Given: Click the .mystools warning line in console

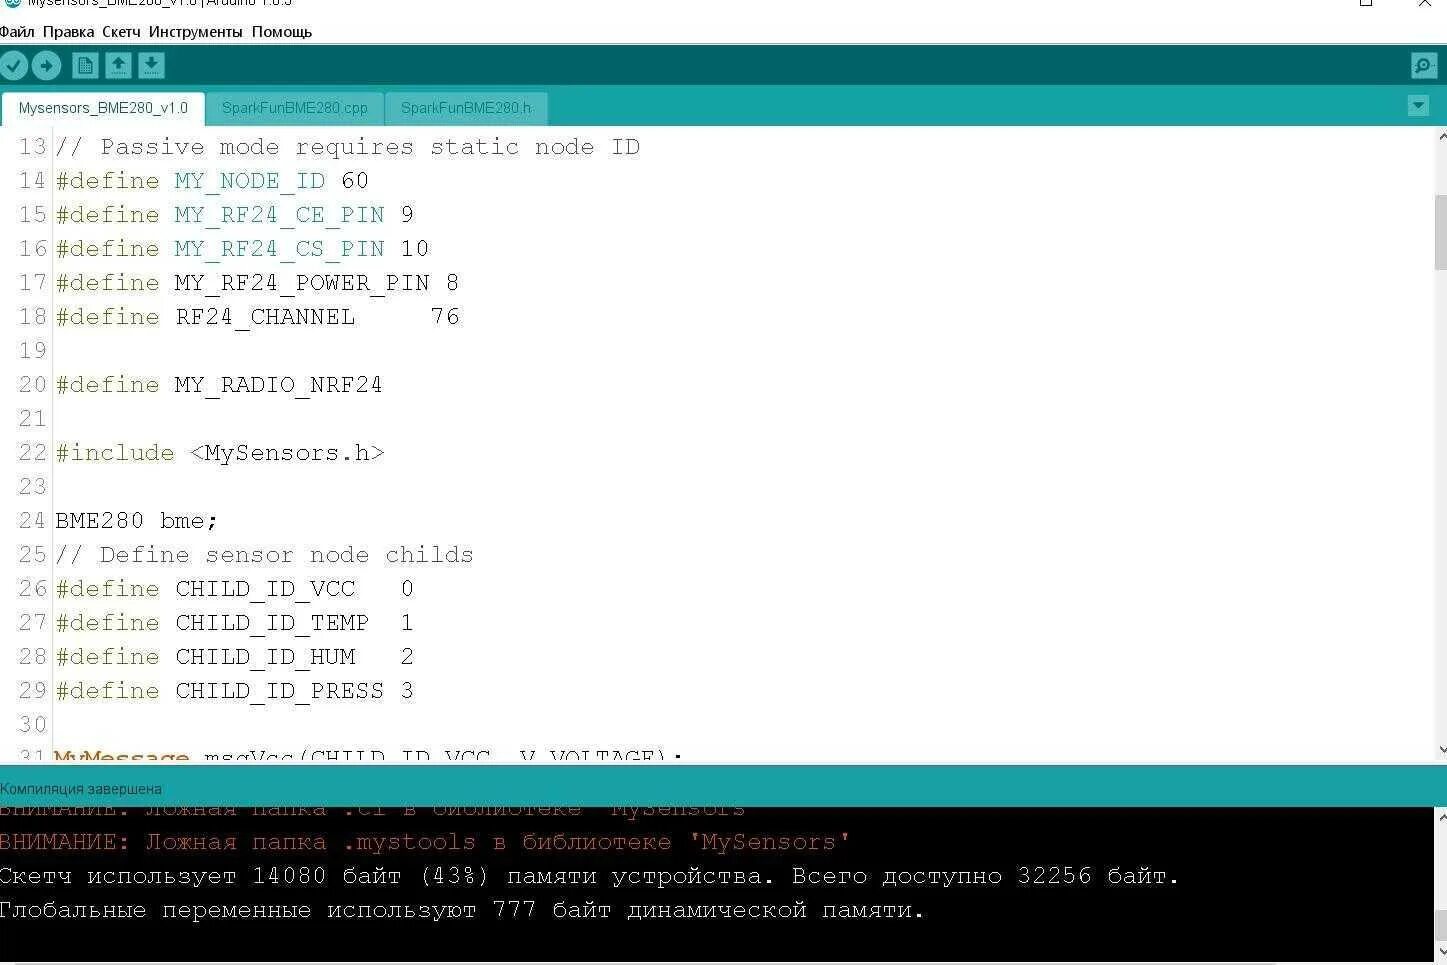Looking at the screenshot, I should [x=425, y=842].
